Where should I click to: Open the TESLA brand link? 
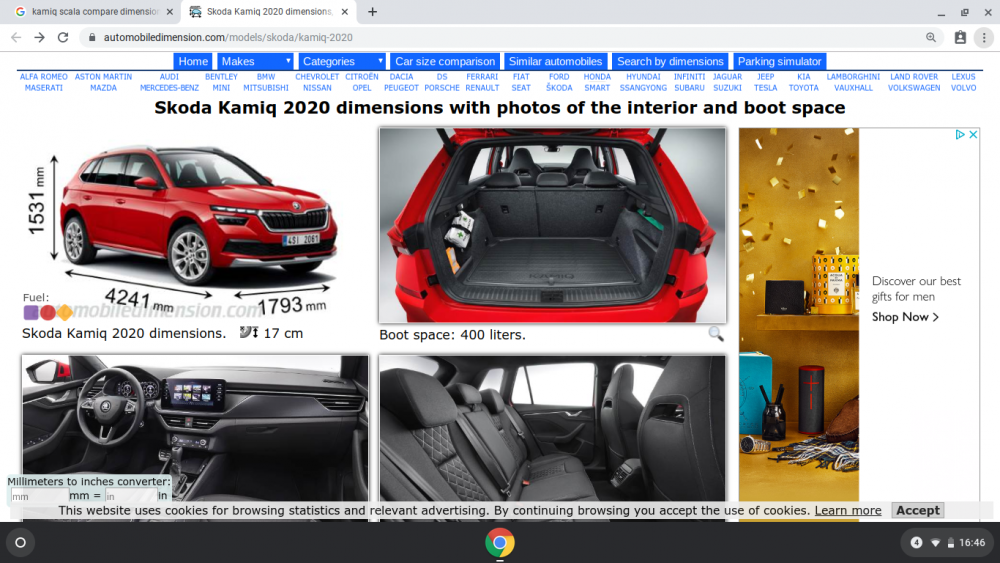(x=765, y=88)
